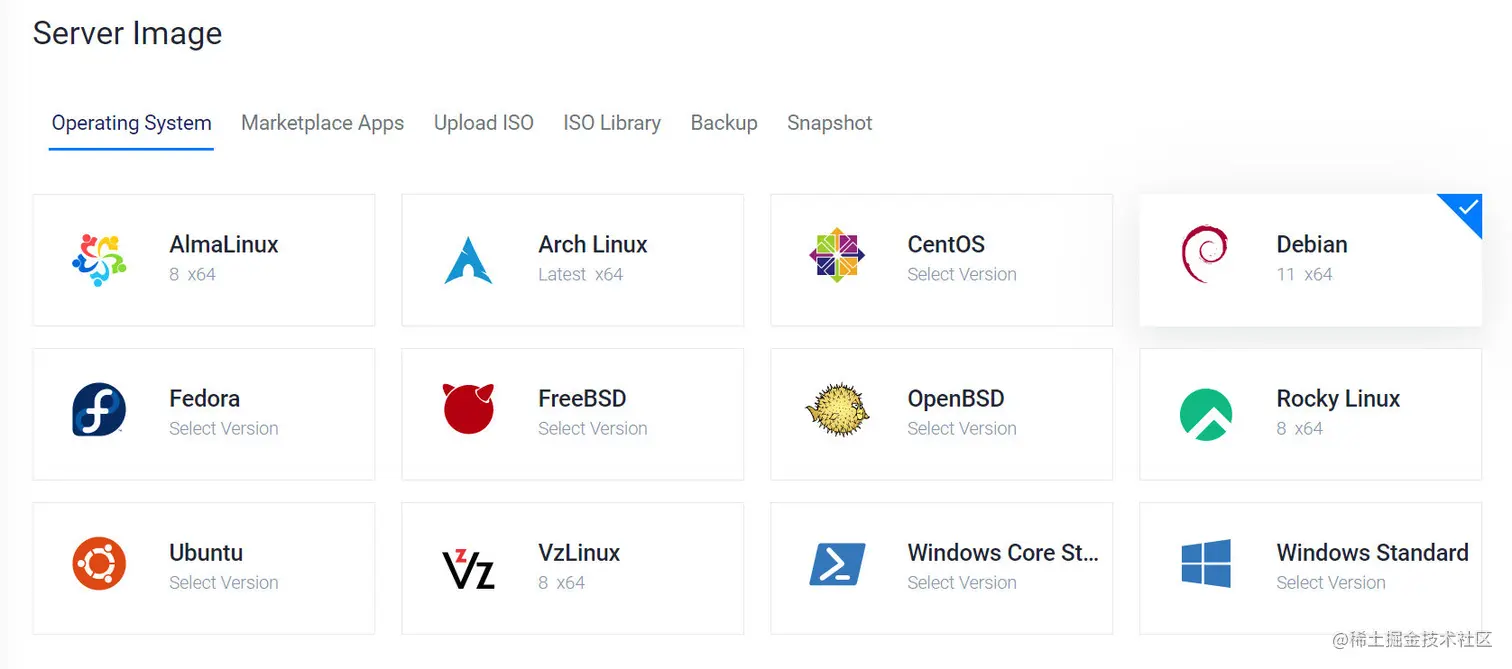Click the Rocky Linux server card

click(x=1311, y=412)
